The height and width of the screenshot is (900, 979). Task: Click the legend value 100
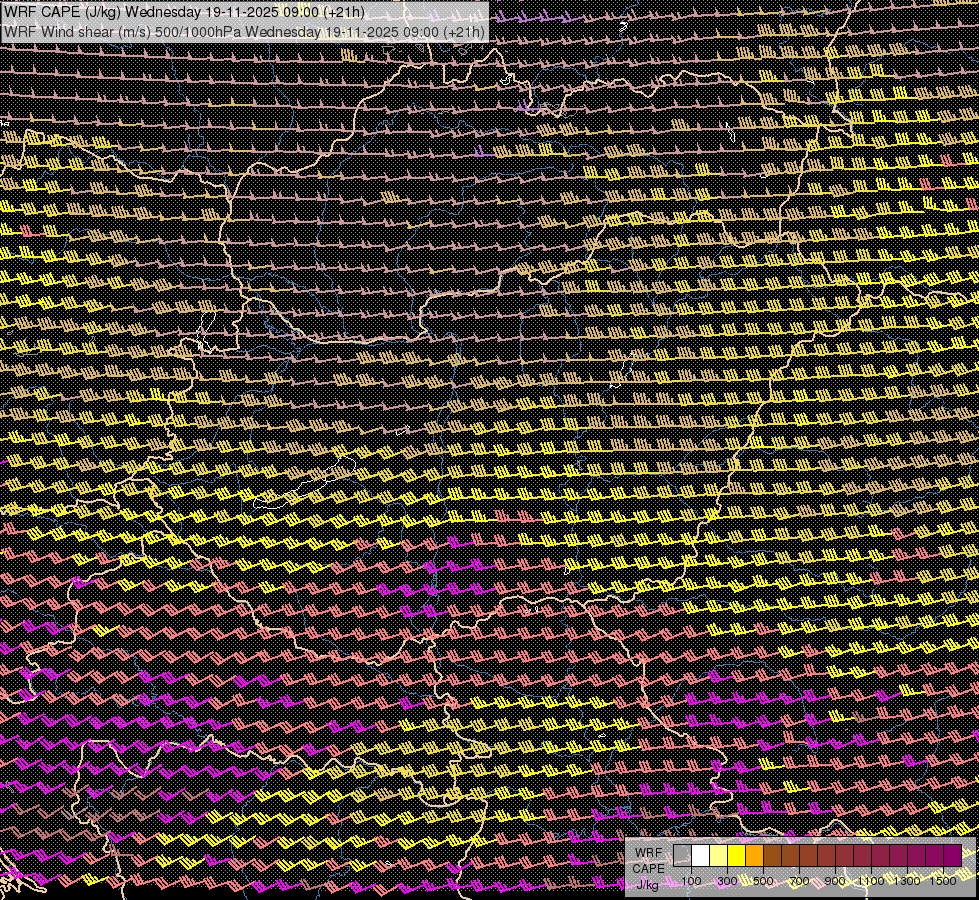pos(691,881)
